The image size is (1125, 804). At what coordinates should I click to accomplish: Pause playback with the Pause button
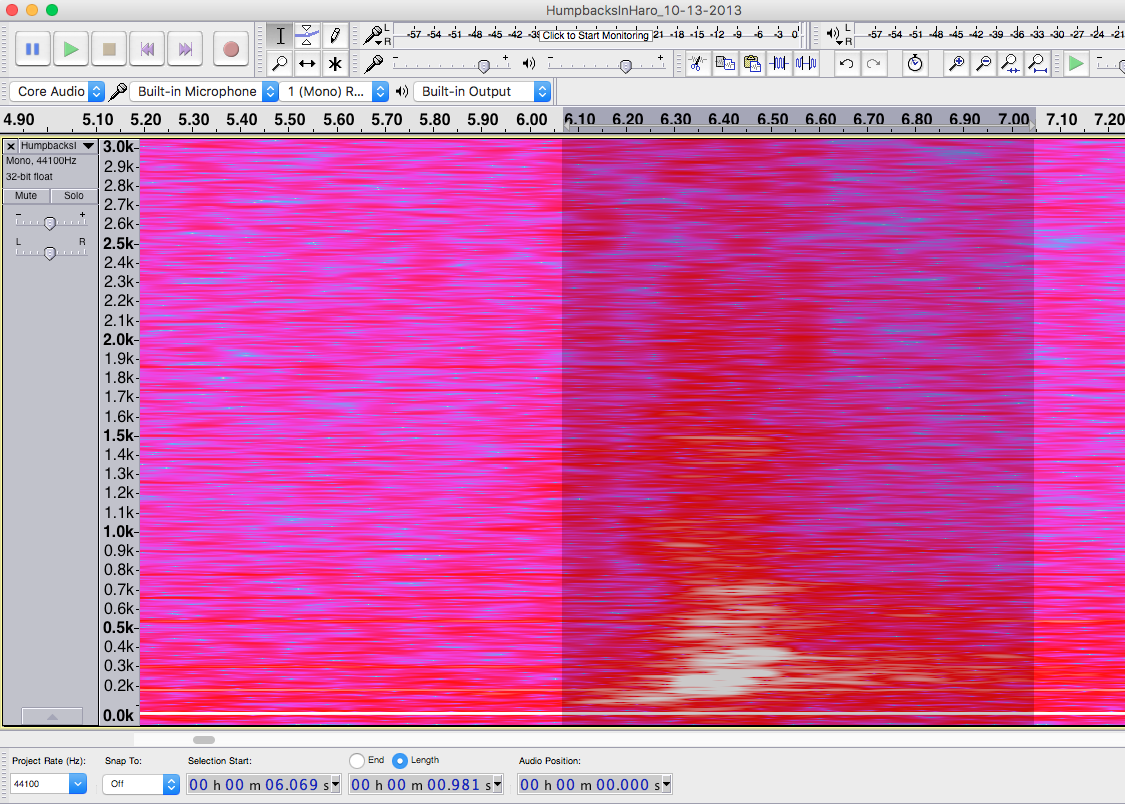click(32, 48)
